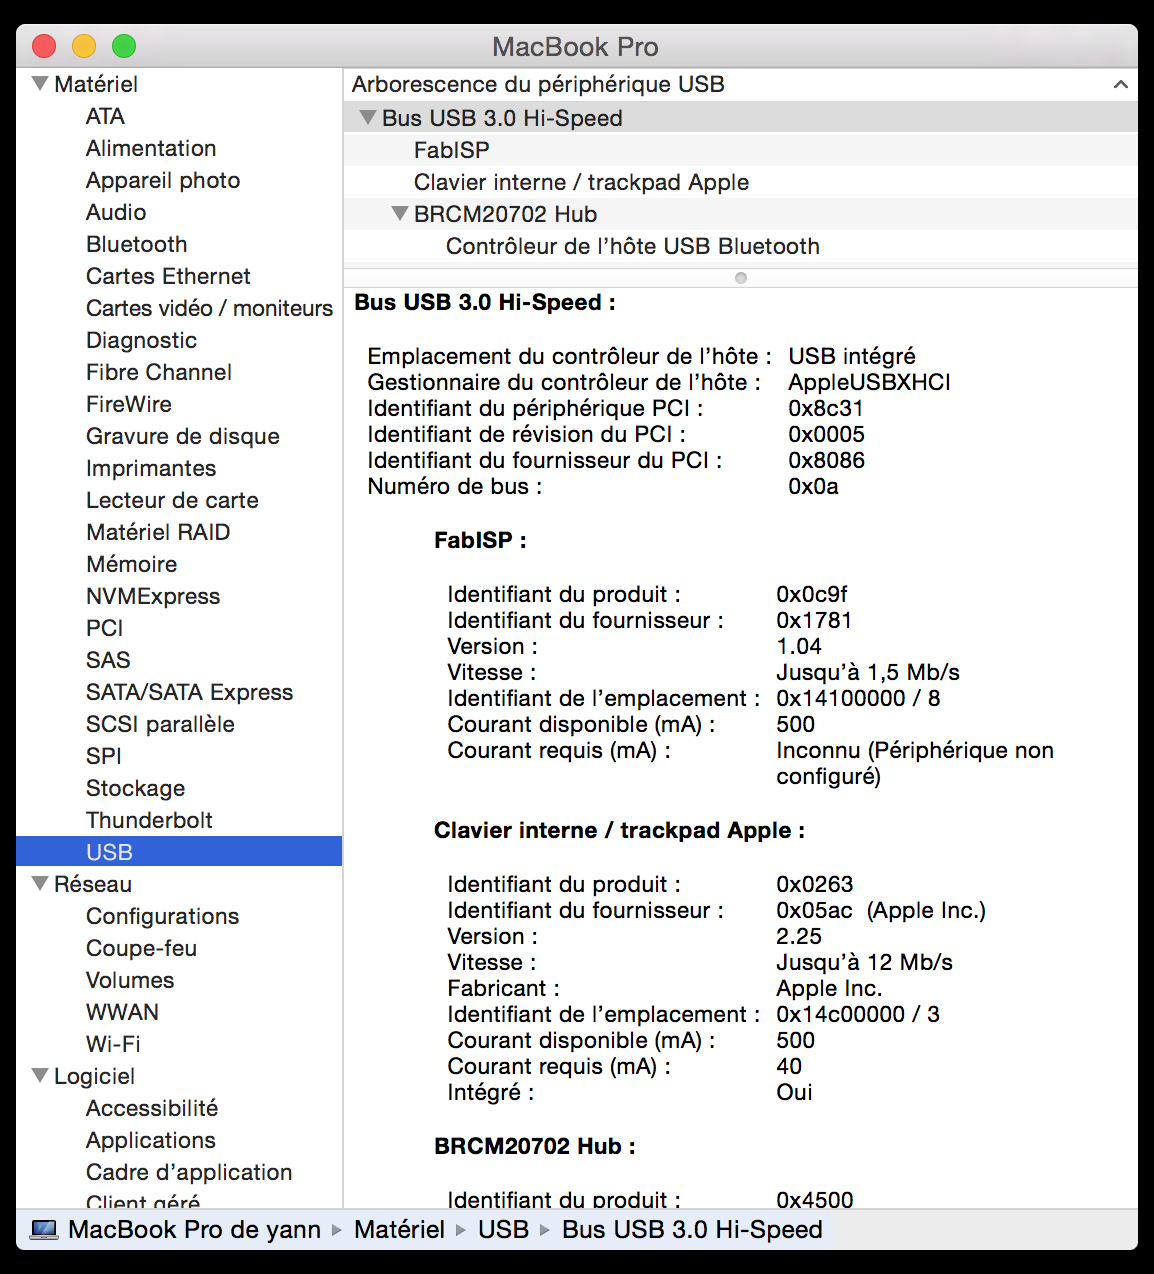Click the Réseau sidebar heading
This screenshot has width=1154, height=1274.
[x=93, y=884]
